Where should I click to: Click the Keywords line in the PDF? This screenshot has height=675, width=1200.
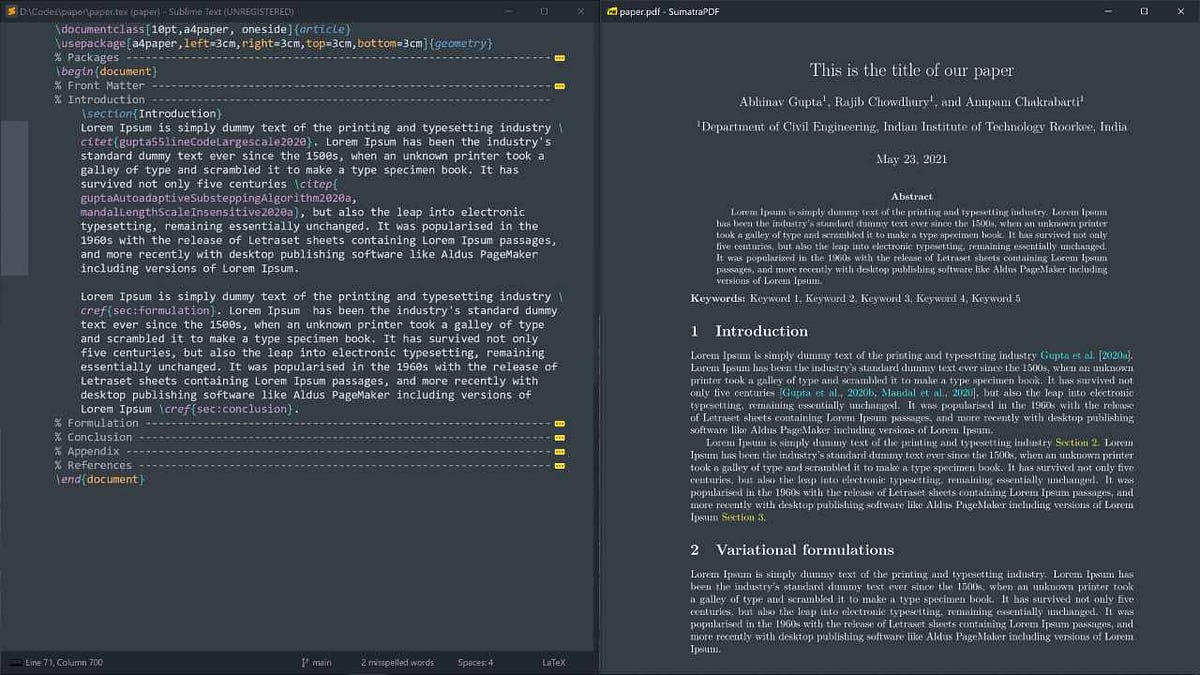point(855,299)
